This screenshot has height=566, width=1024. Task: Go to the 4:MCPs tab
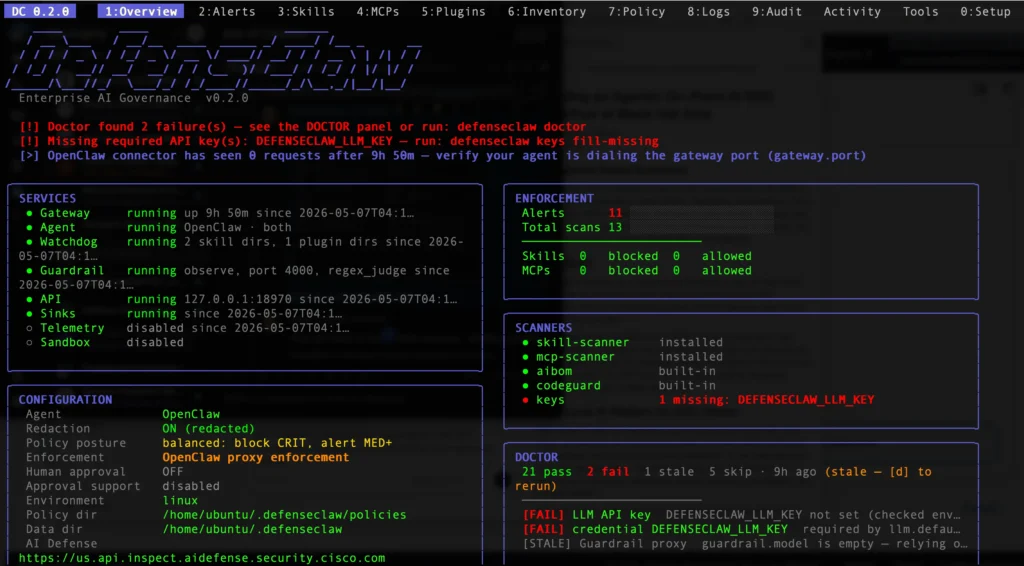tap(377, 11)
